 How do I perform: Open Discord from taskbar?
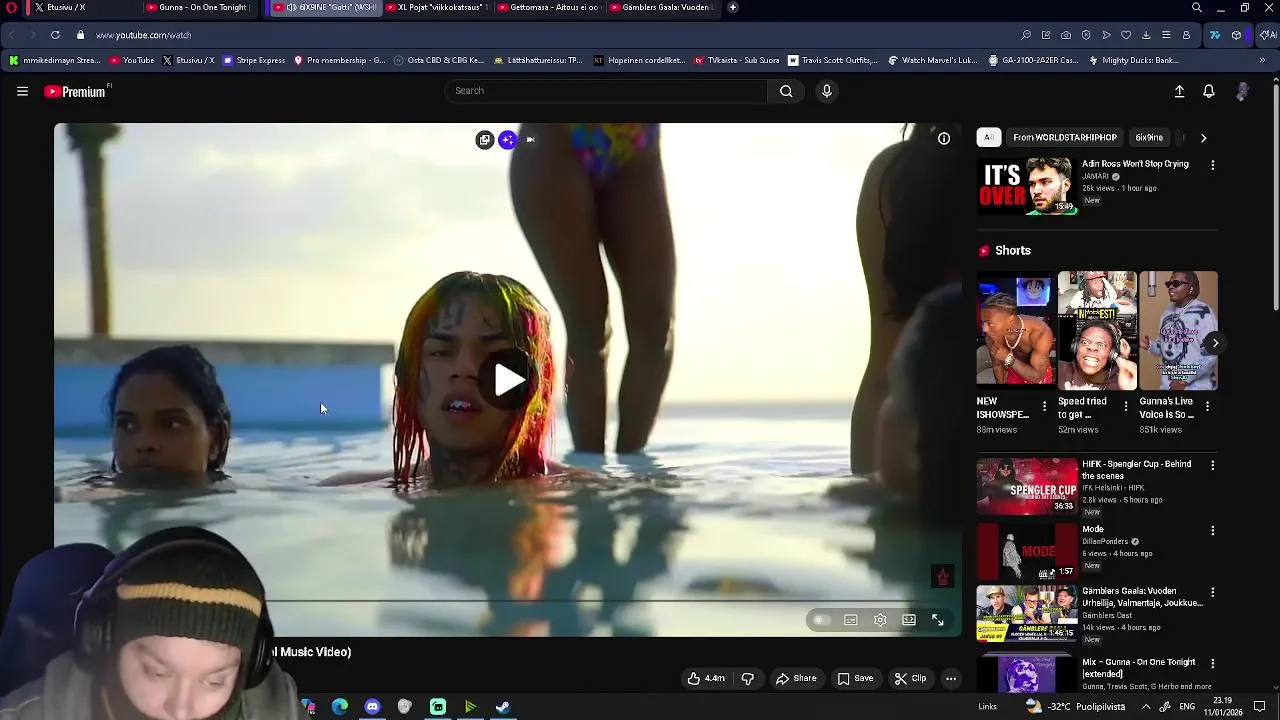(x=372, y=707)
